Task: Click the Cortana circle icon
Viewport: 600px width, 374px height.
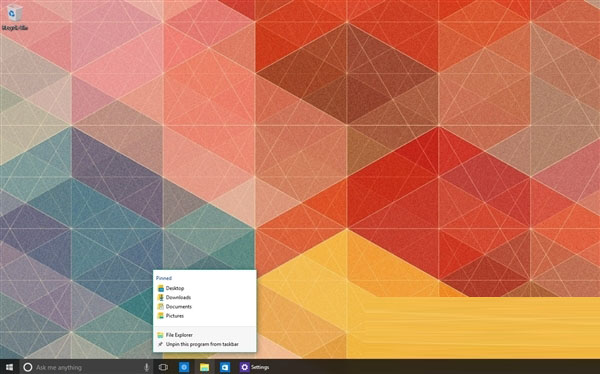Action: point(28,367)
